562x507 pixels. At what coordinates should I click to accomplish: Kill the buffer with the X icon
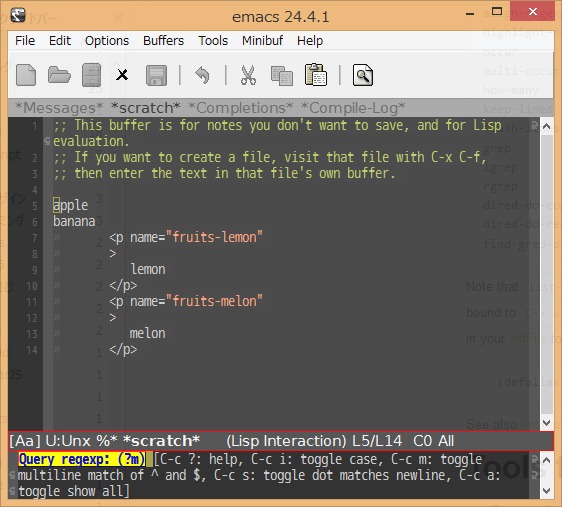tap(122, 75)
